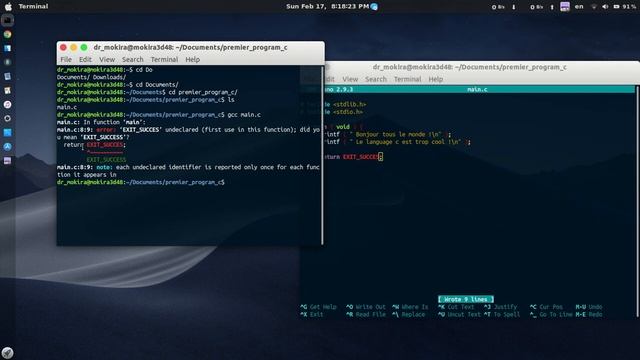This screenshot has width=640, height=360.
Task: Open Terminal menu in front terminal window
Action: 164,60
